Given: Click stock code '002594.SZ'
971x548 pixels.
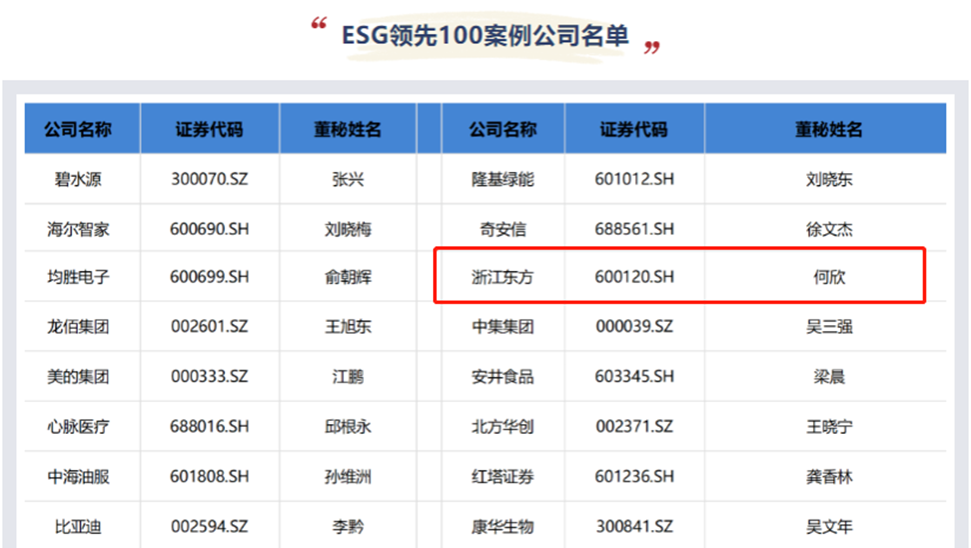Looking at the screenshot, I should [x=209, y=527].
